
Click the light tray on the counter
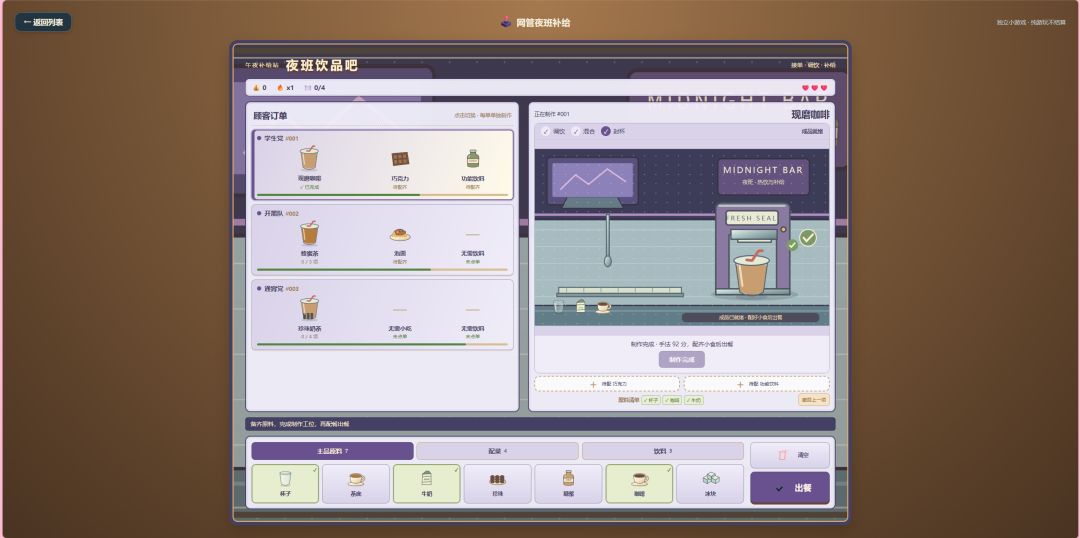point(620,291)
